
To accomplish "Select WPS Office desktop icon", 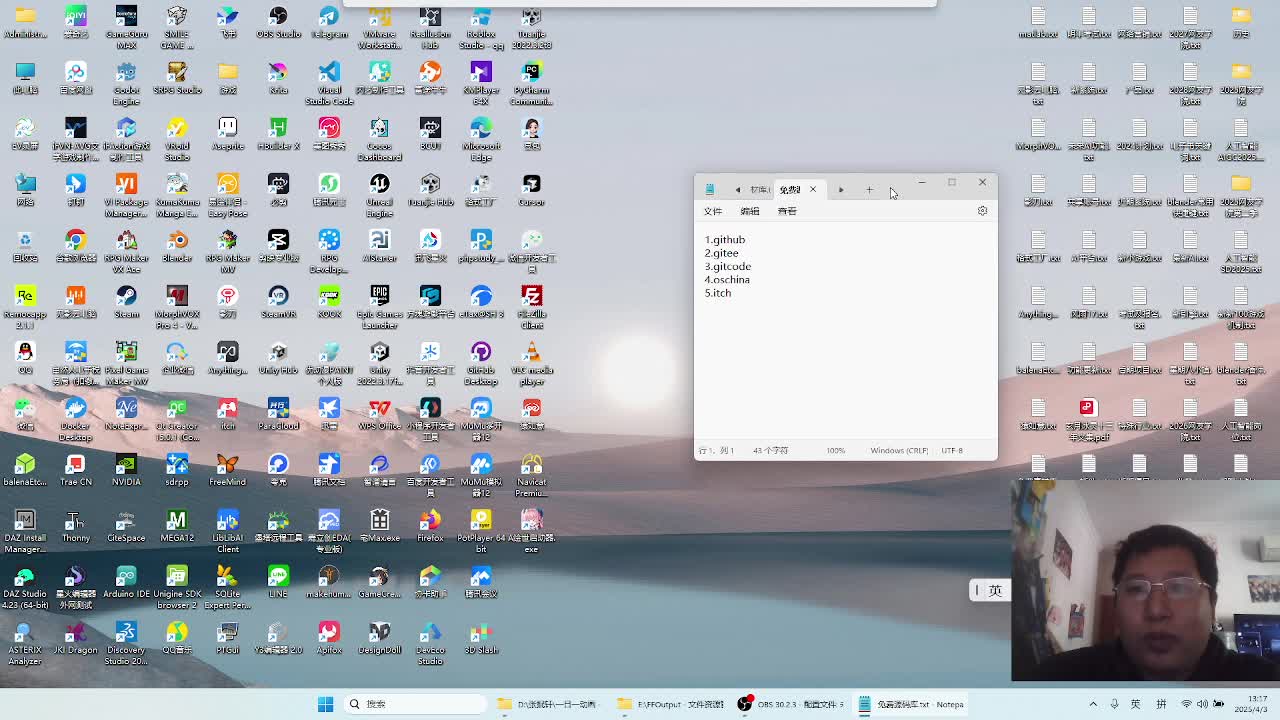I will click(x=379, y=415).
